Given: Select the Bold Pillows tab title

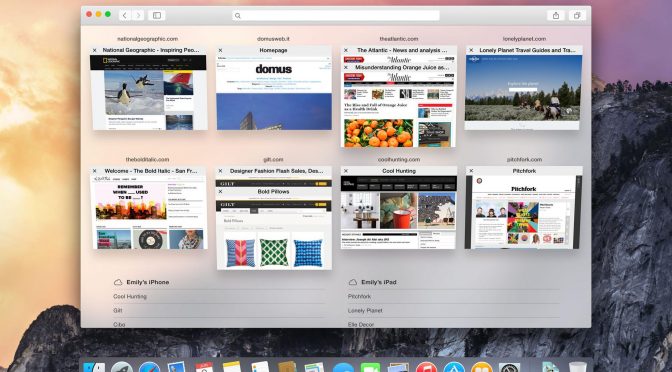Looking at the screenshot, I should [273, 191].
